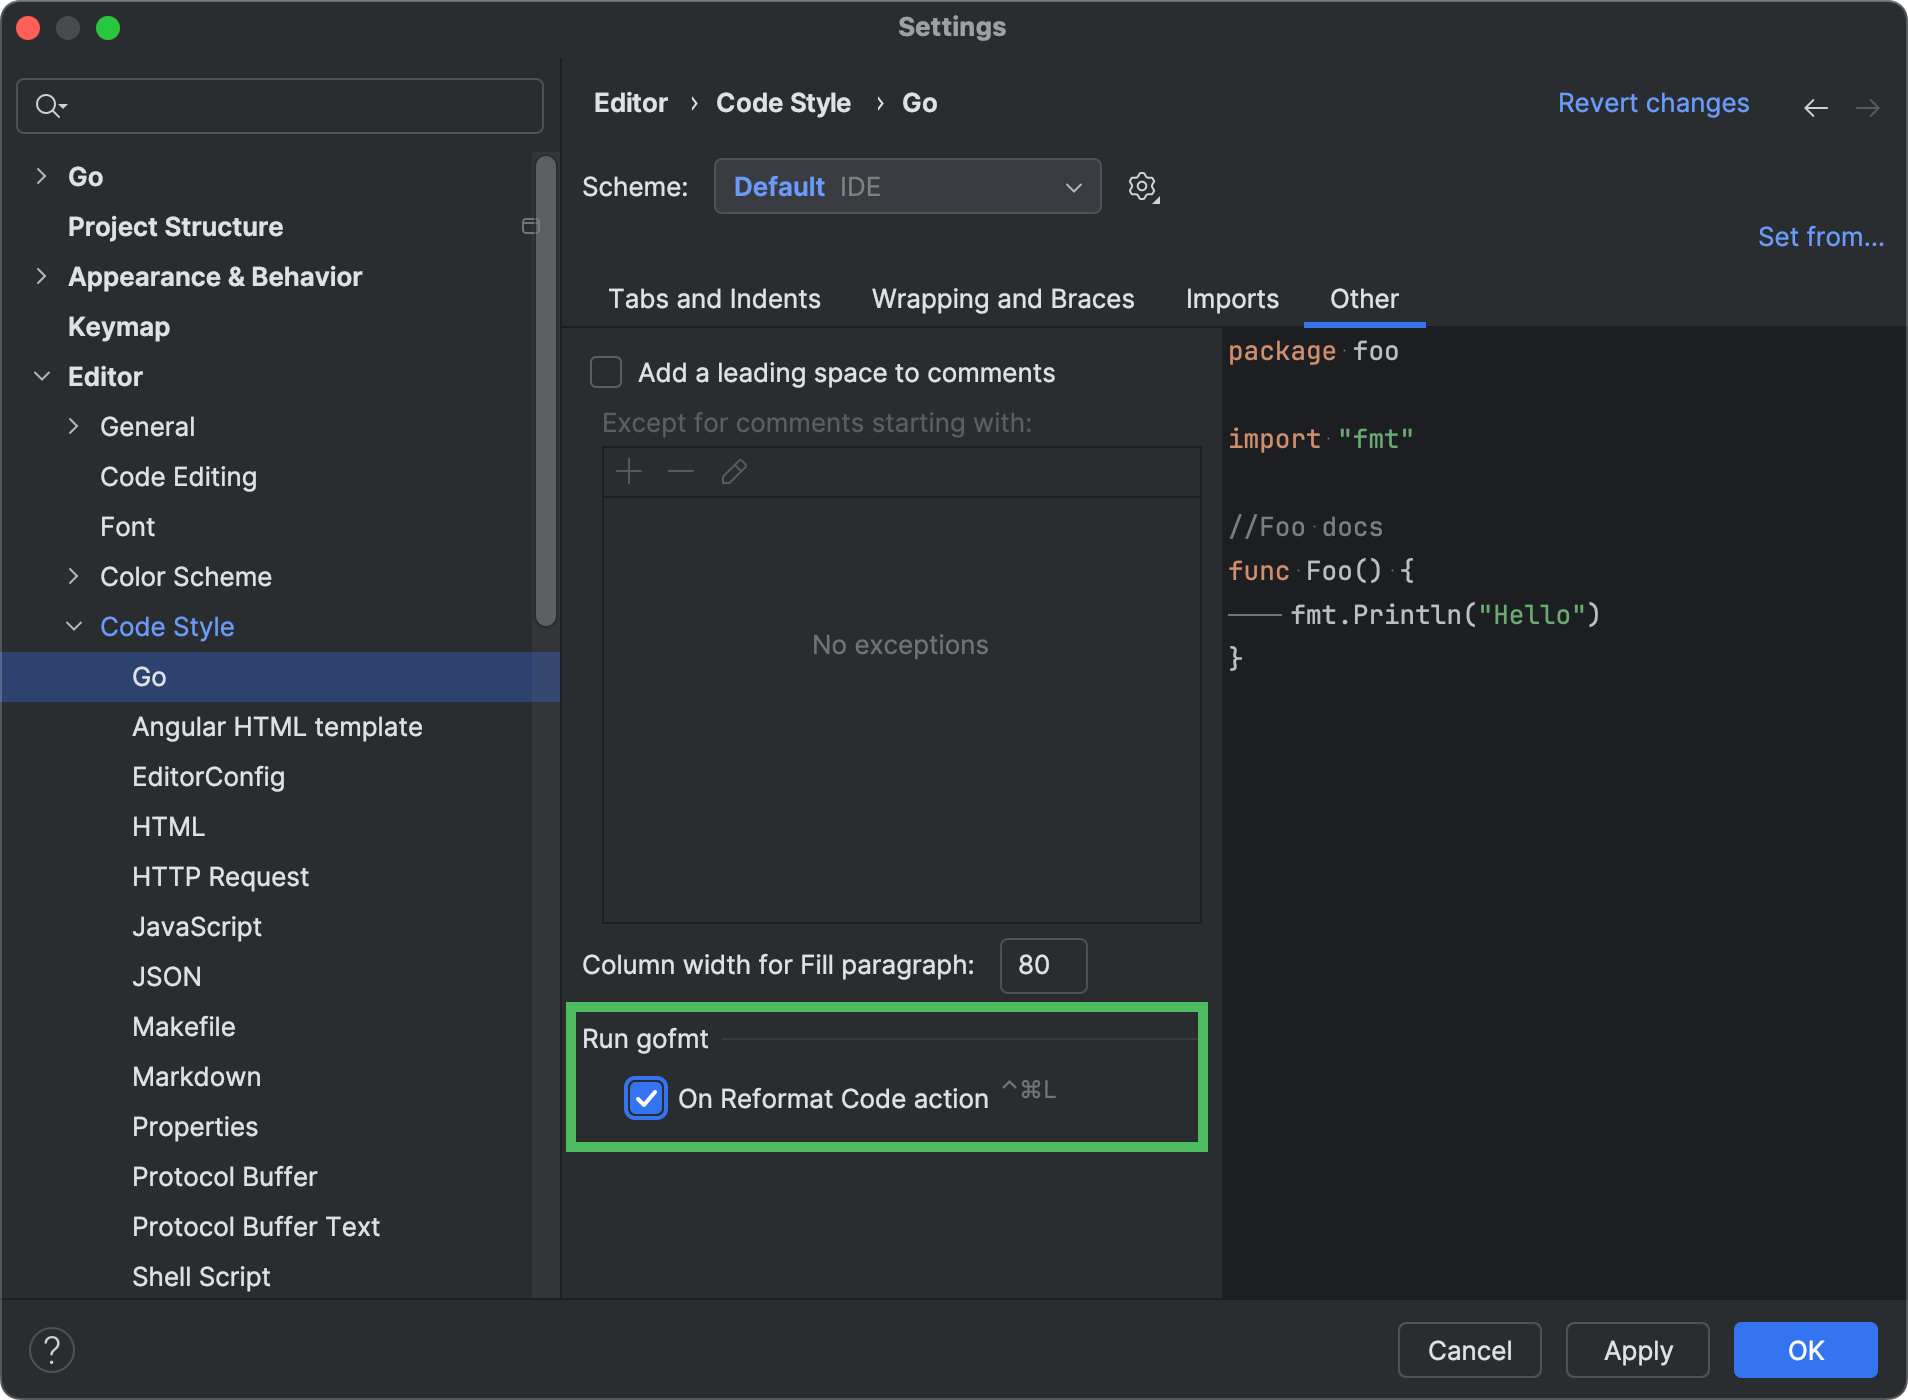
Task: Switch to Tabs and Indents tab
Action: pos(714,299)
